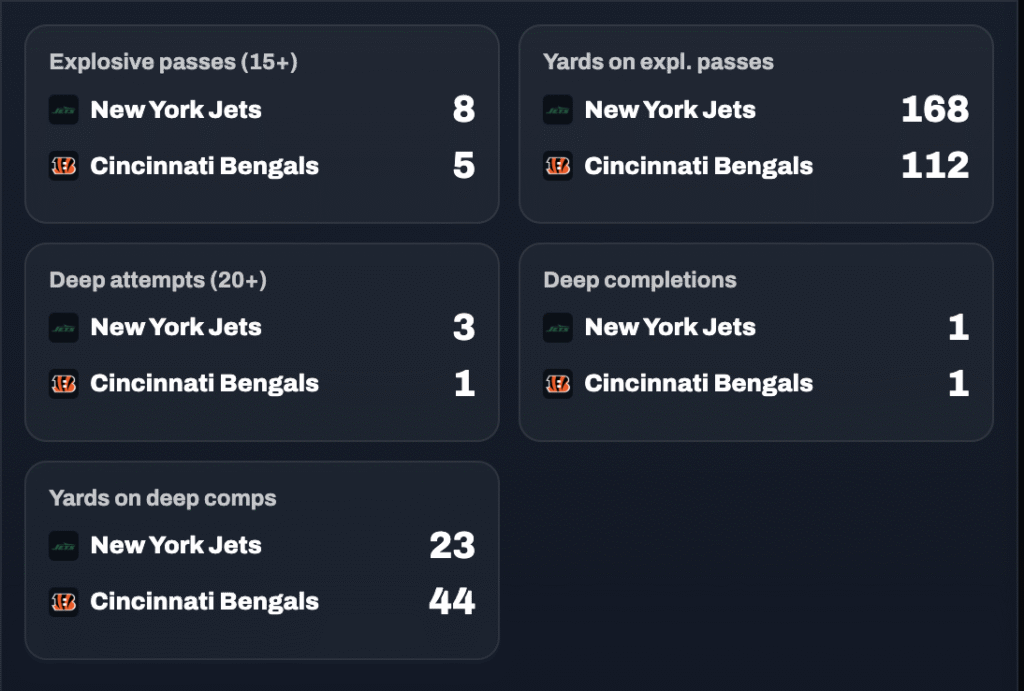The width and height of the screenshot is (1024, 691).
Task: Click Bengals logo in Yards on expl. passes
Action: pyautogui.click(x=558, y=166)
